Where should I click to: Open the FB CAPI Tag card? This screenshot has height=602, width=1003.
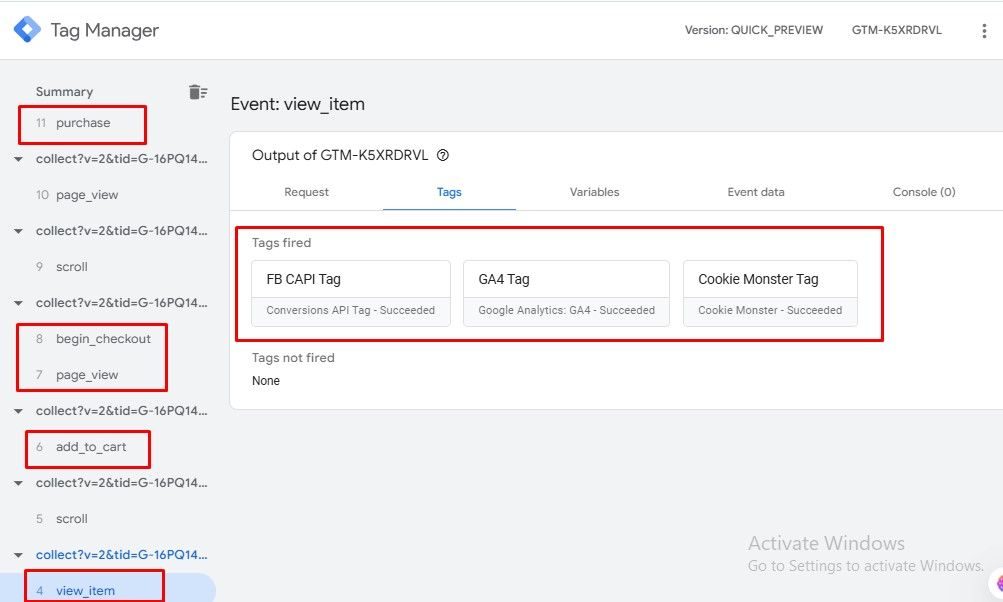pyautogui.click(x=351, y=293)
